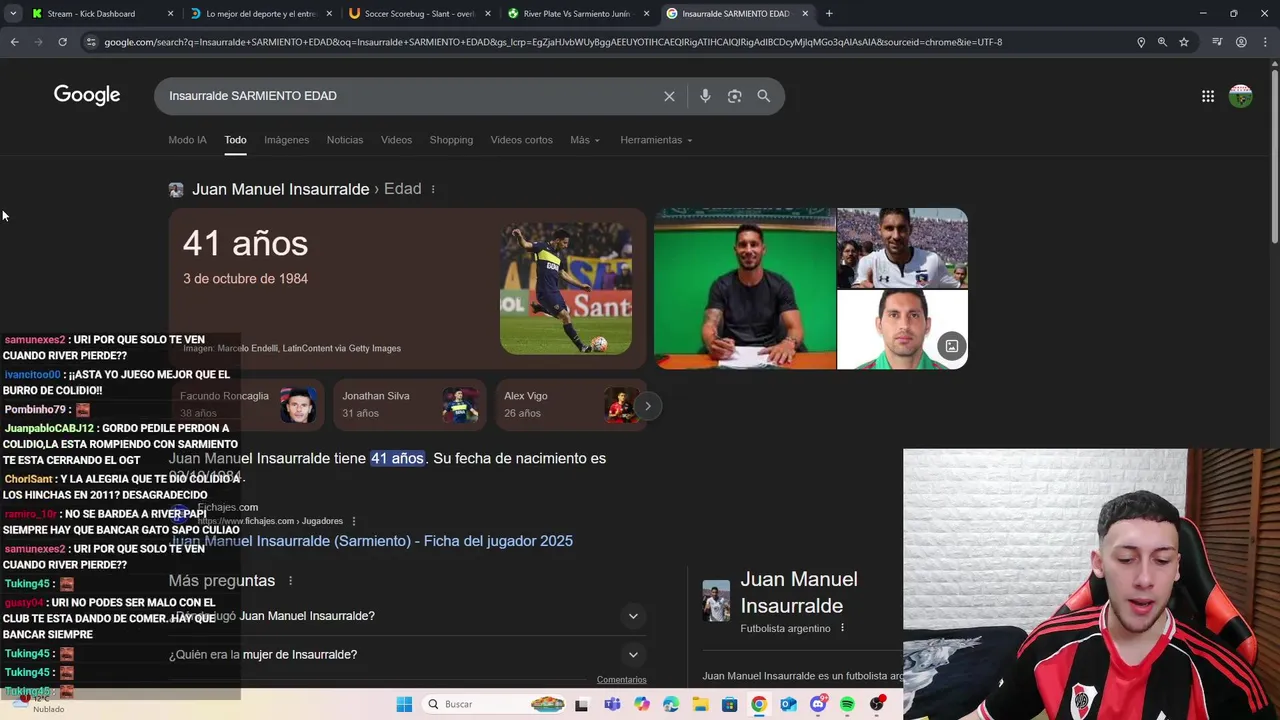Select Shopping results tab
This screenshot has width=1280, height=720.
pos(451,140)
